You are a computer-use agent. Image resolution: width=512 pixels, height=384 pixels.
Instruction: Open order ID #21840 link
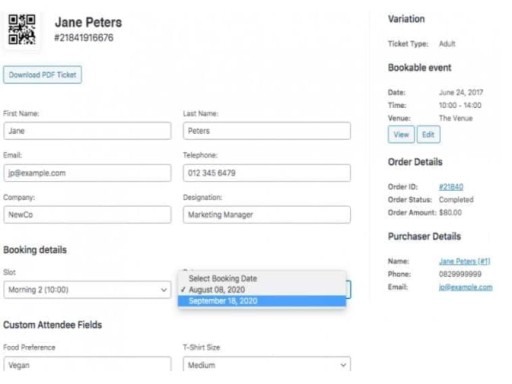(451, 187)
